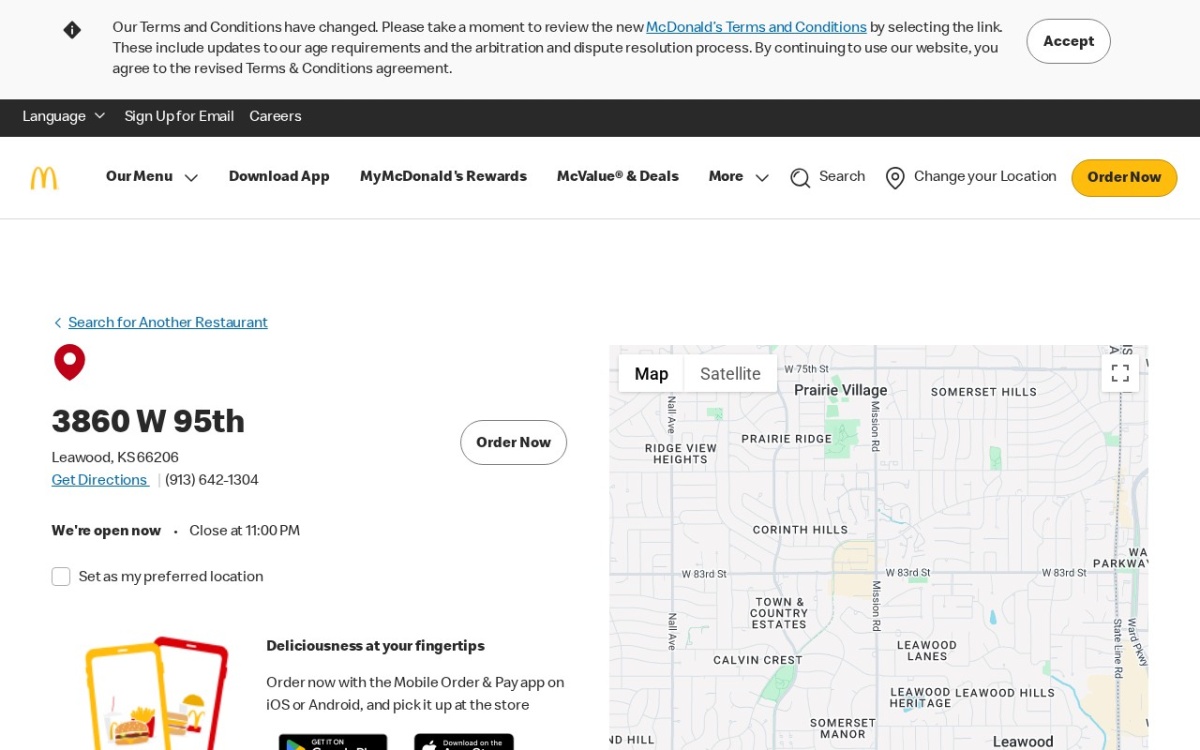Click the McDonald's golden arches logo
The width and height of the screenshot is (1200, 750).
[x=44, y=178]
